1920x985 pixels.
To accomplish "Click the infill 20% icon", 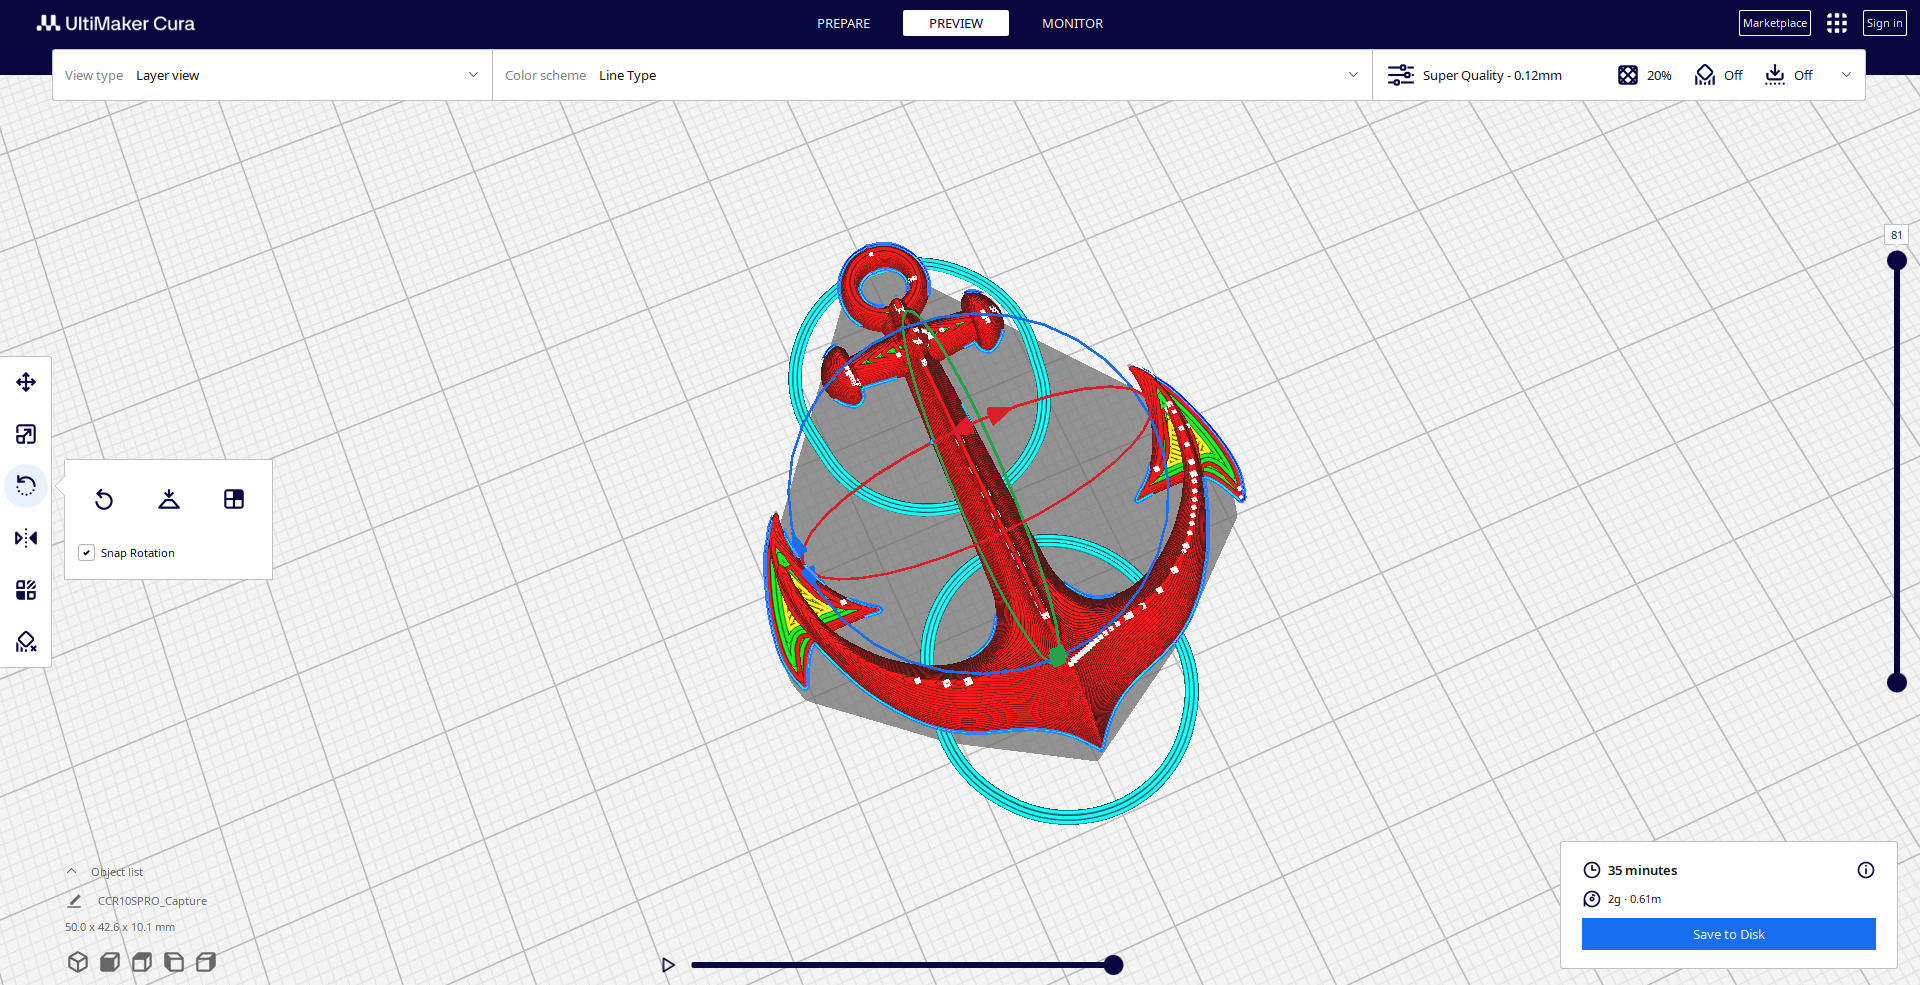I will pyautogui.click(x=1628, y=75).
